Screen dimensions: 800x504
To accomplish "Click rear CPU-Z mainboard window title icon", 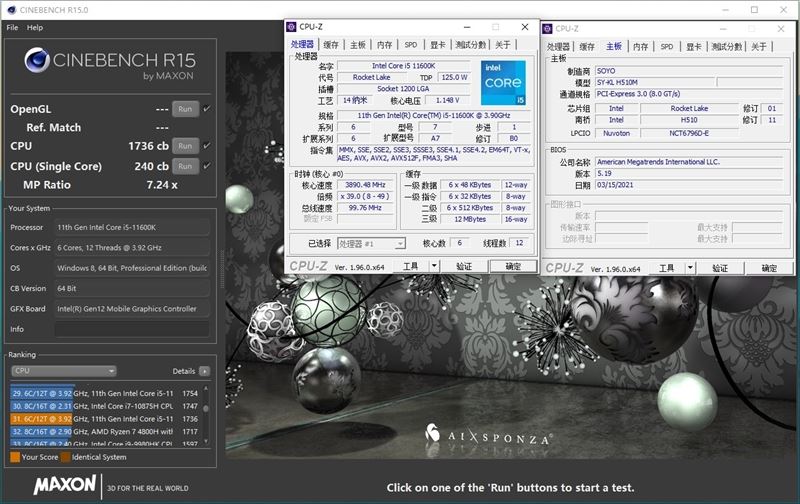I will [x=547, y=29].
